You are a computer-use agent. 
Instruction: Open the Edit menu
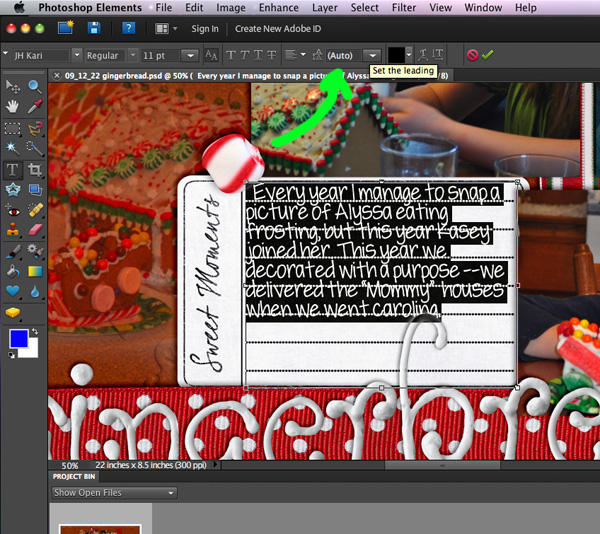(194, 8)
